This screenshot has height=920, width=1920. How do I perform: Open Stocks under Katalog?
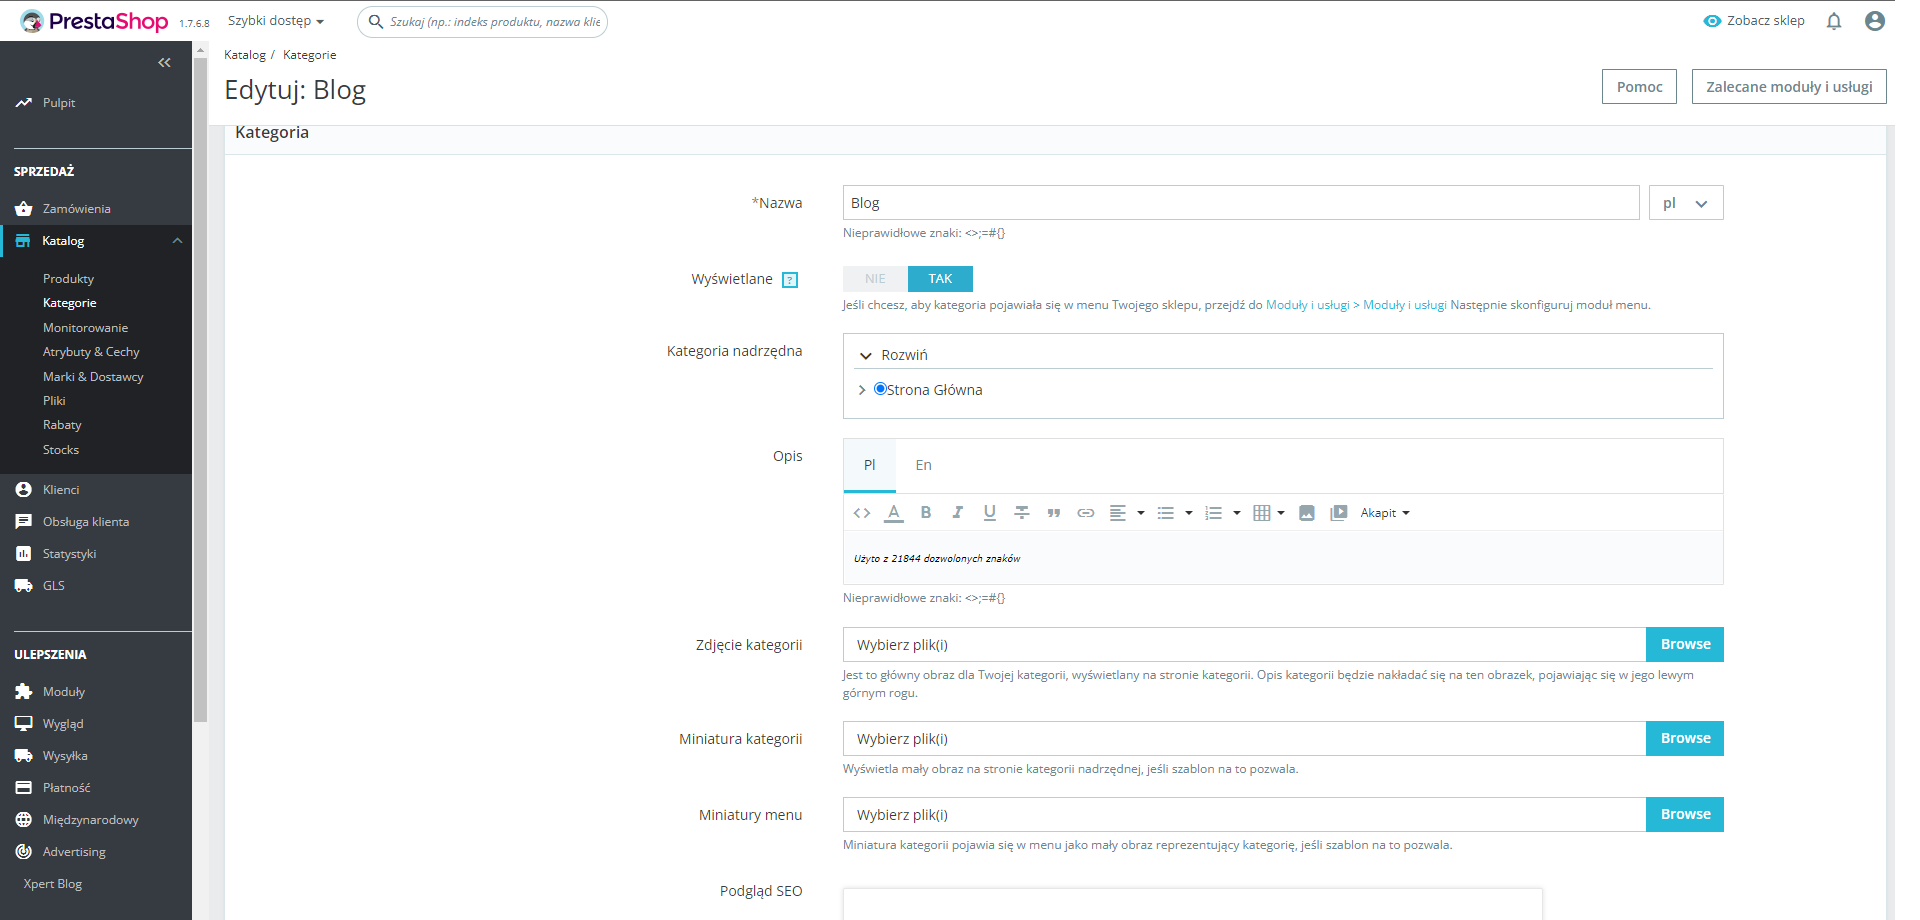tap(61, 450)
